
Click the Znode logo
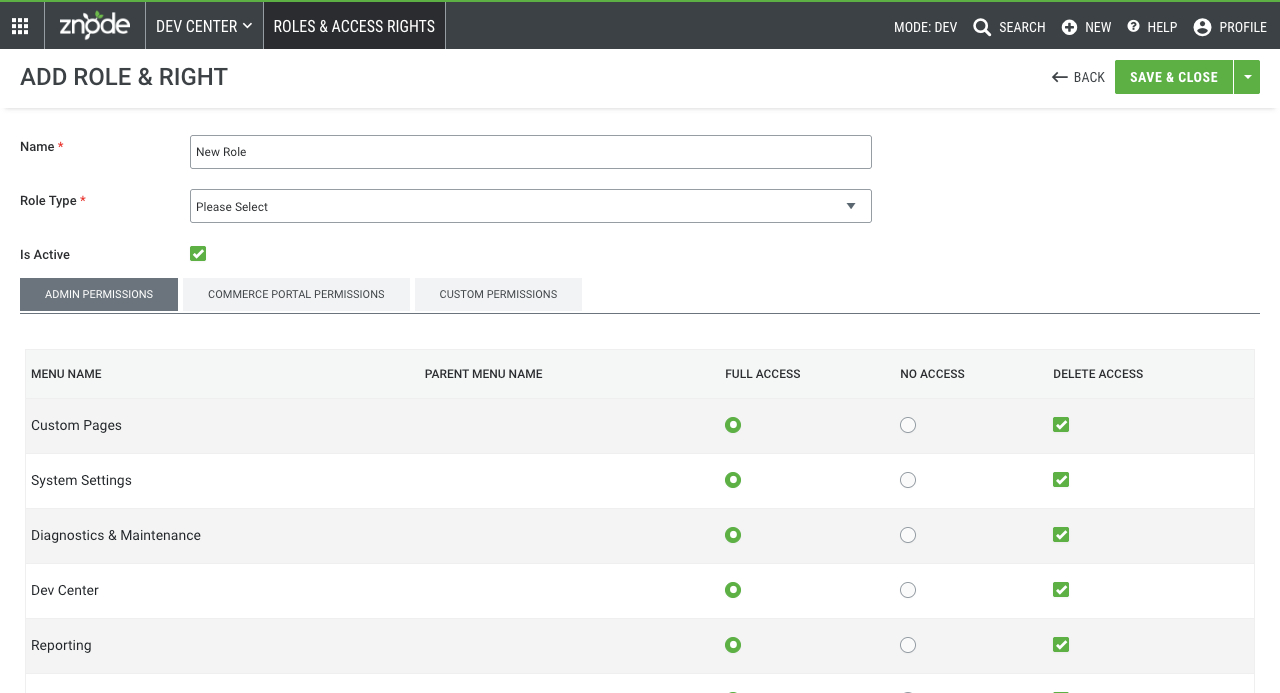94,26
